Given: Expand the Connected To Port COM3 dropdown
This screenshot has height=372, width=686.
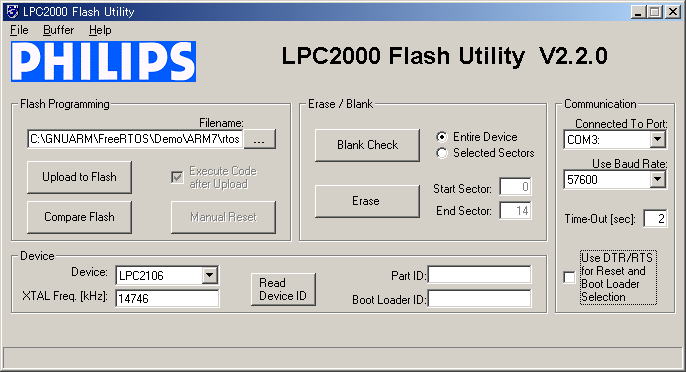Looking at the screenshot, I should (657, 140).
